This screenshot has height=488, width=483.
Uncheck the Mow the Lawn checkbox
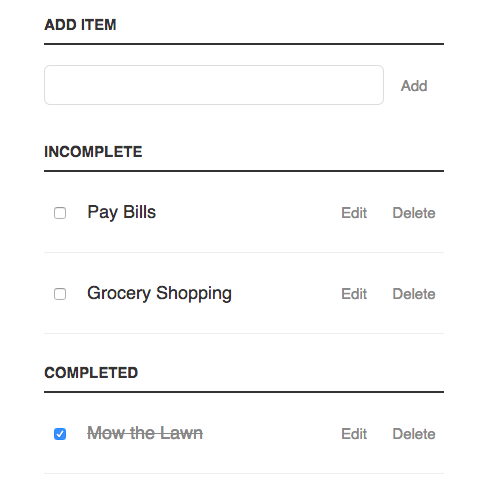(x=60, y=434)
